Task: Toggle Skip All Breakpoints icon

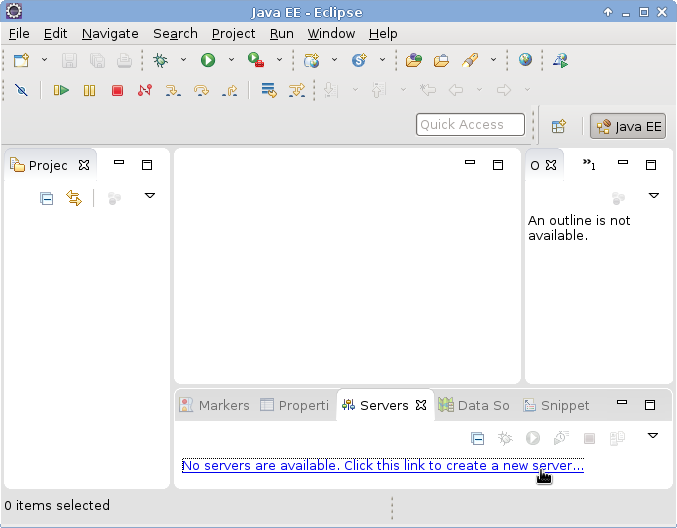Action: (21, 90)
